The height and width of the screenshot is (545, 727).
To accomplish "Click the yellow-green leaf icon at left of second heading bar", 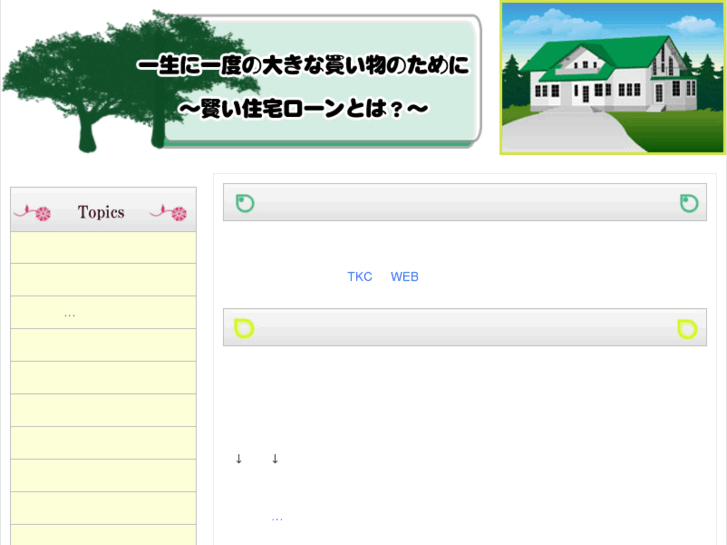I will click(244, 328).
